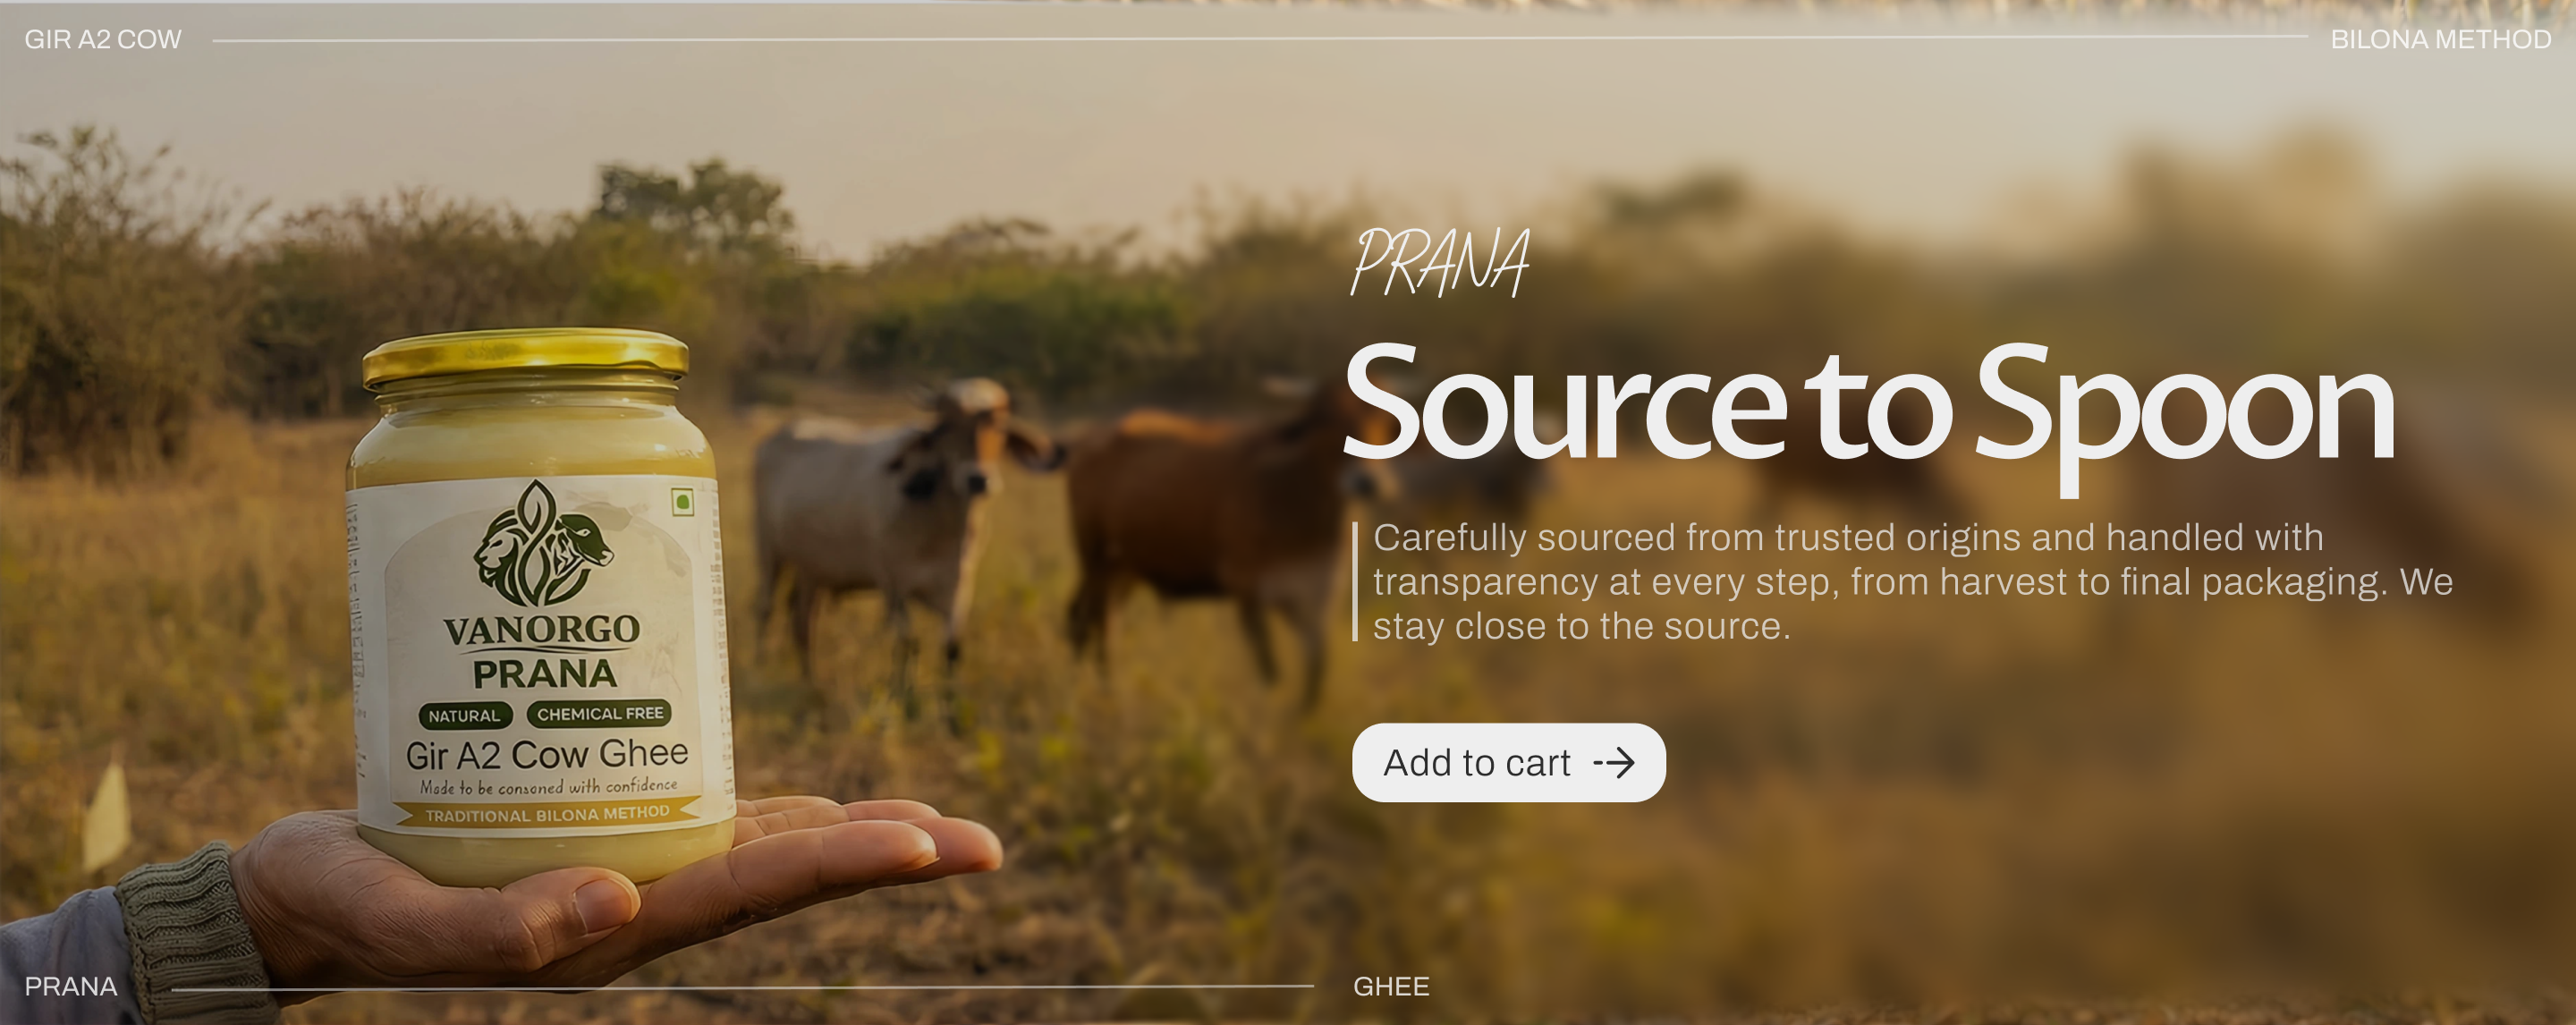2576x1025 pixels.
Task: Click the VANORGO PRANA brand text on jar
Action: click(543, 652)
